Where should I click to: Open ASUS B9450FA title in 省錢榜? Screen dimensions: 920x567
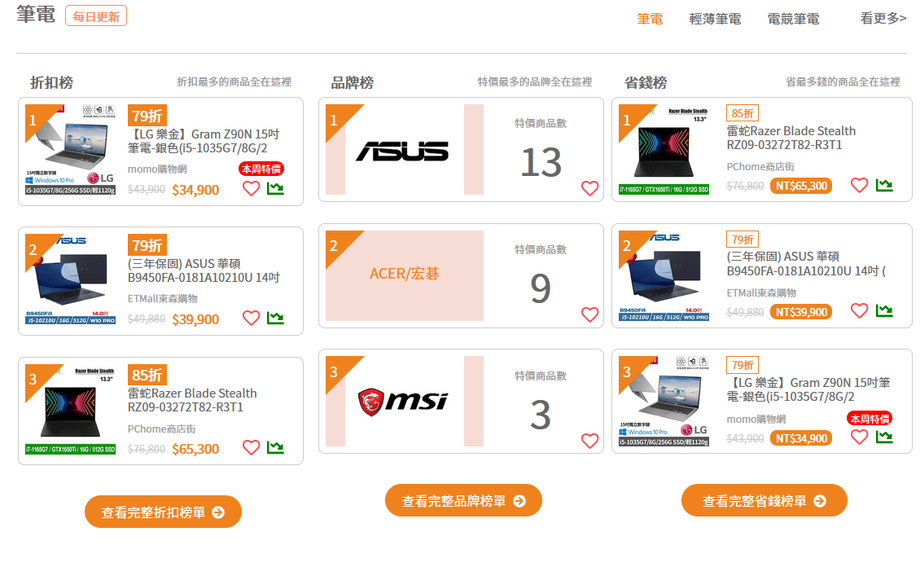pyautogui.click(x=806, y=264)
